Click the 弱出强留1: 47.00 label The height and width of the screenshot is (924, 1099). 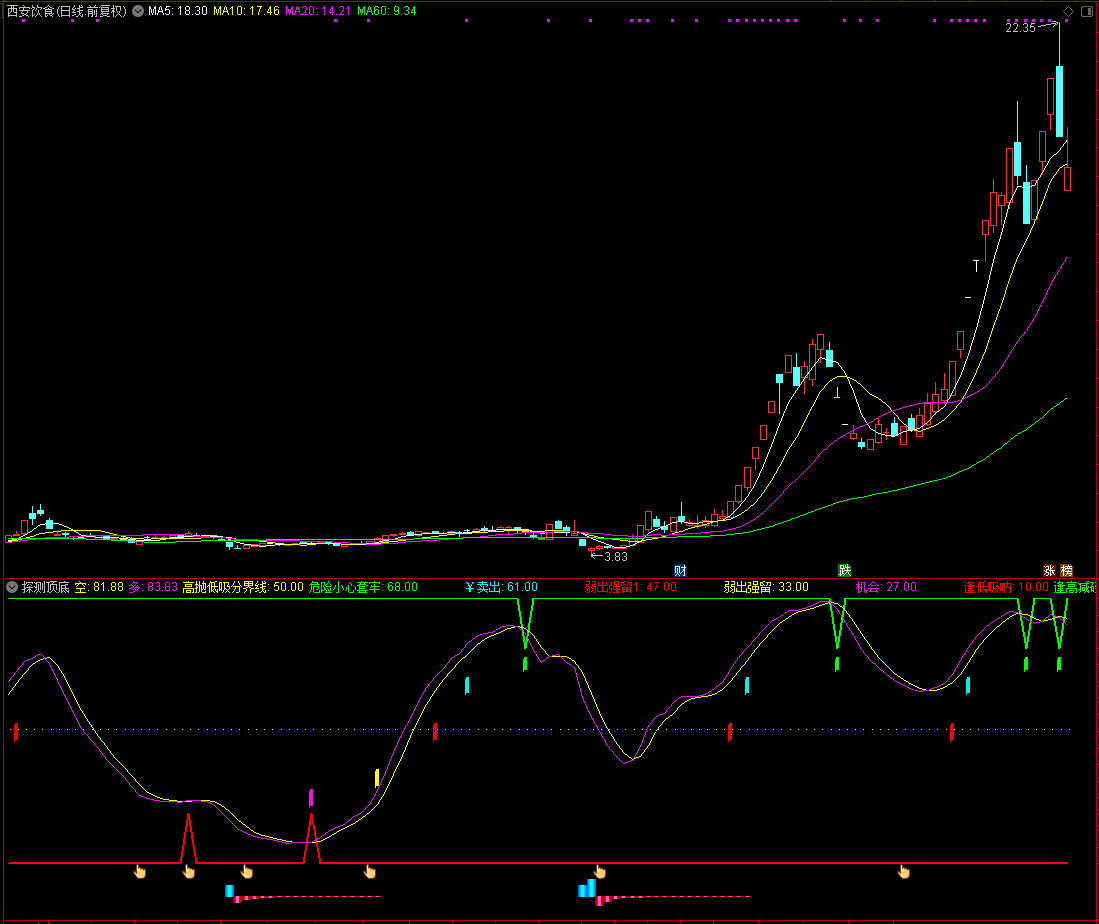pos(631,587)
